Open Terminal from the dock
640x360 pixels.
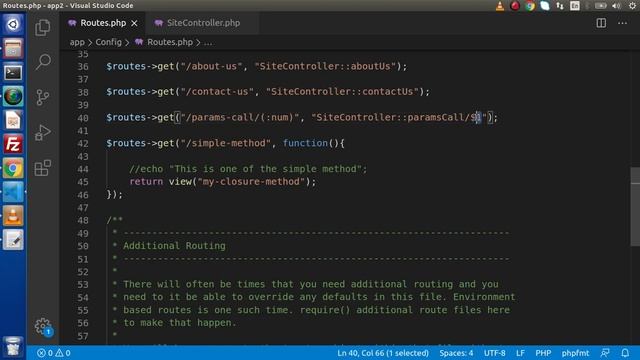13,72
